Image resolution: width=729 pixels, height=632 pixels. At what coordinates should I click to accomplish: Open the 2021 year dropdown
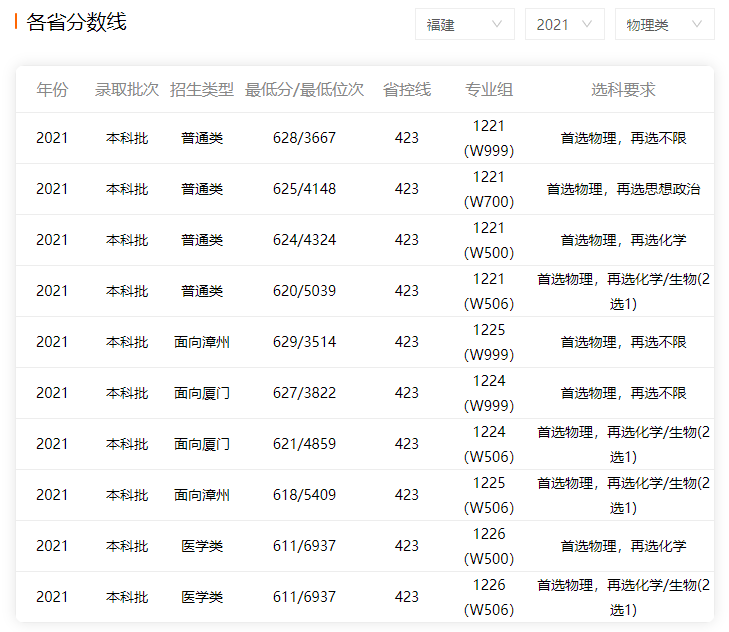click(564, 24)
